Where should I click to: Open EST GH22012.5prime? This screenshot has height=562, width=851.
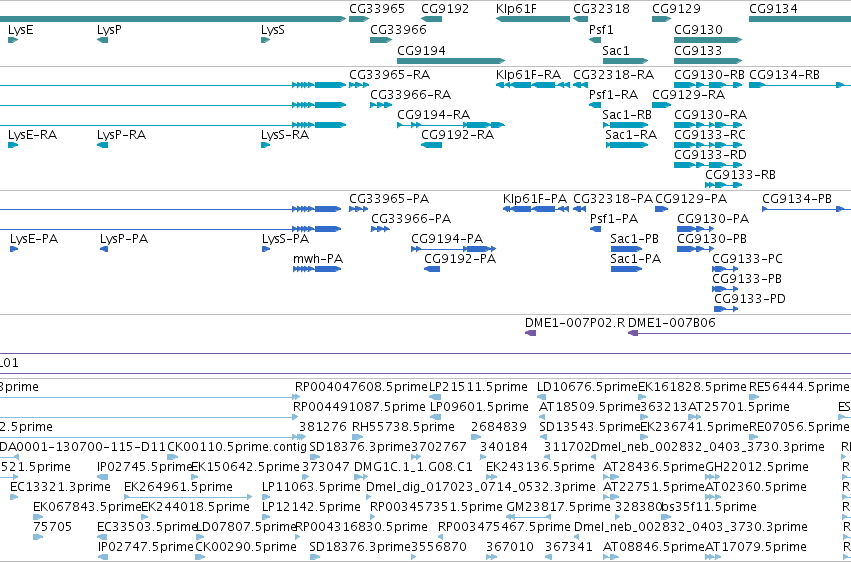pos(757,467)
